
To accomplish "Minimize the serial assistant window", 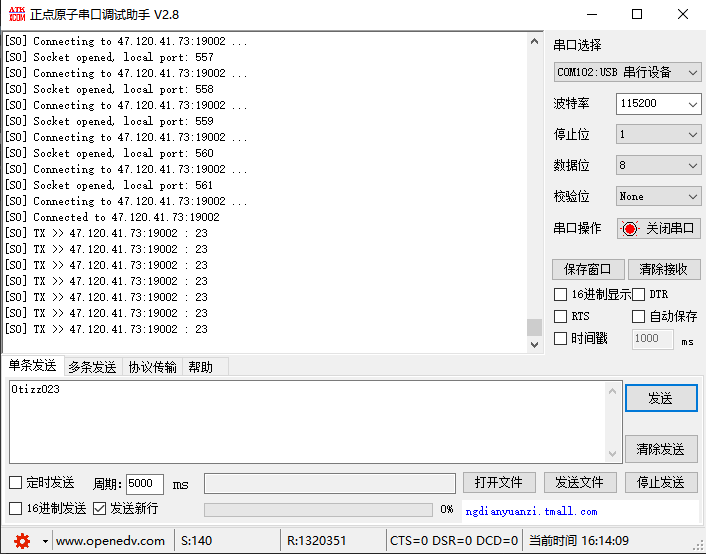I will pyautogui.click(x=592, y=14).
